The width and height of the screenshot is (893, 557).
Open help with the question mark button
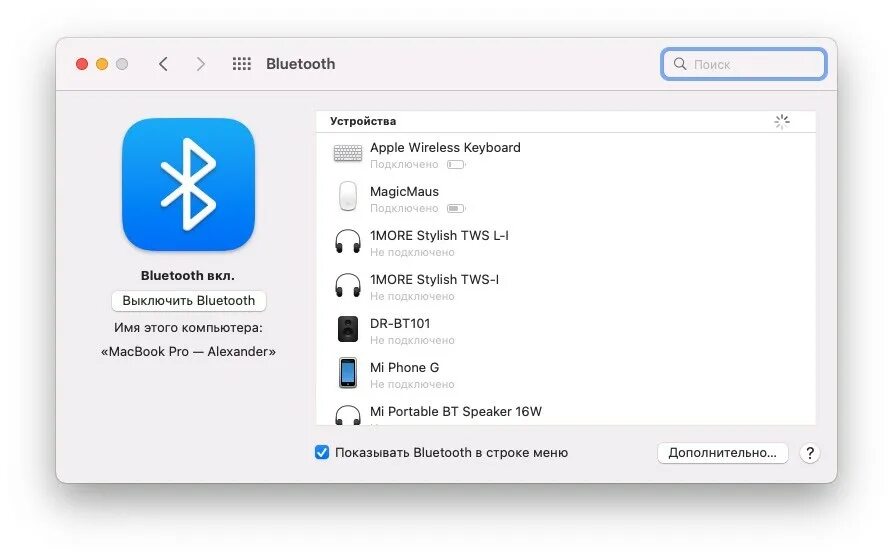pos(810,453)
